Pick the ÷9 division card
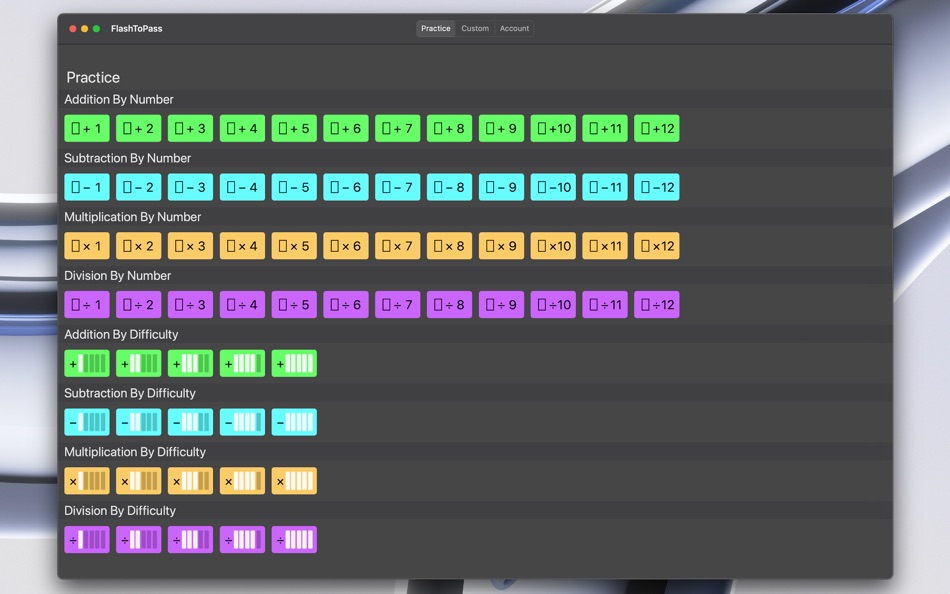950x594 pixels. click(x=501, y=305)
